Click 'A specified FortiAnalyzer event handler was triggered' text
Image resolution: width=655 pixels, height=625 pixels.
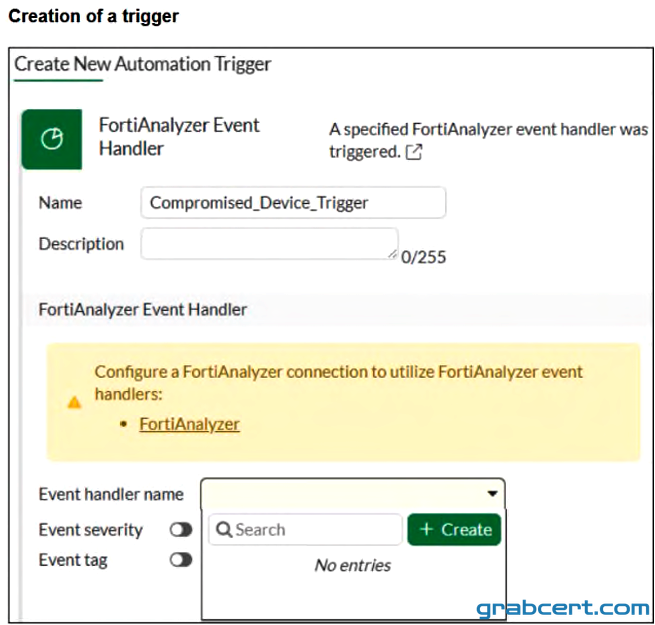489,140
